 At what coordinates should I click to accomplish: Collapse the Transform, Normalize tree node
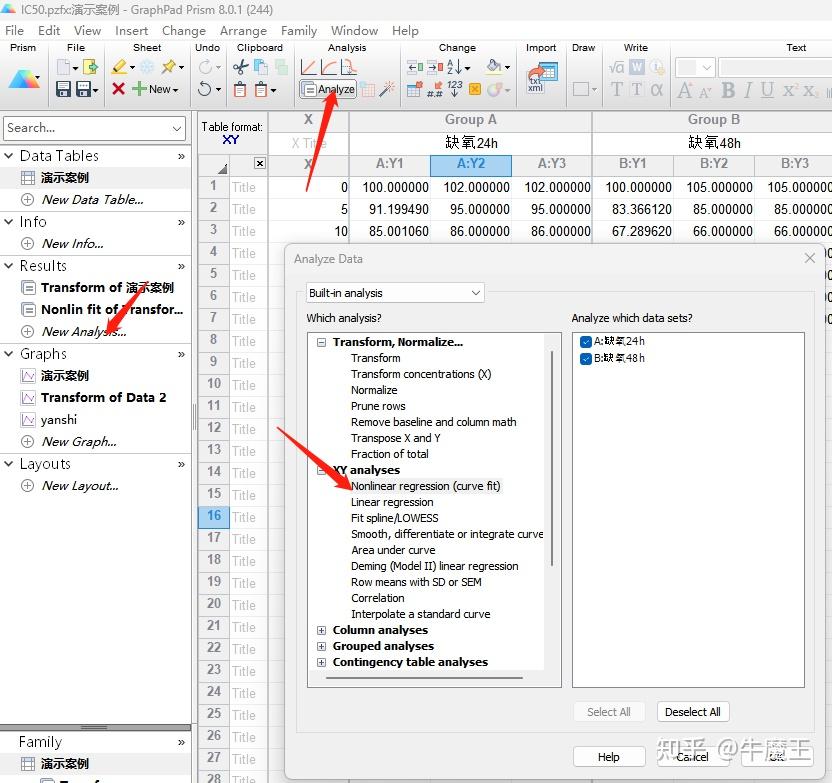pos(321,342)
